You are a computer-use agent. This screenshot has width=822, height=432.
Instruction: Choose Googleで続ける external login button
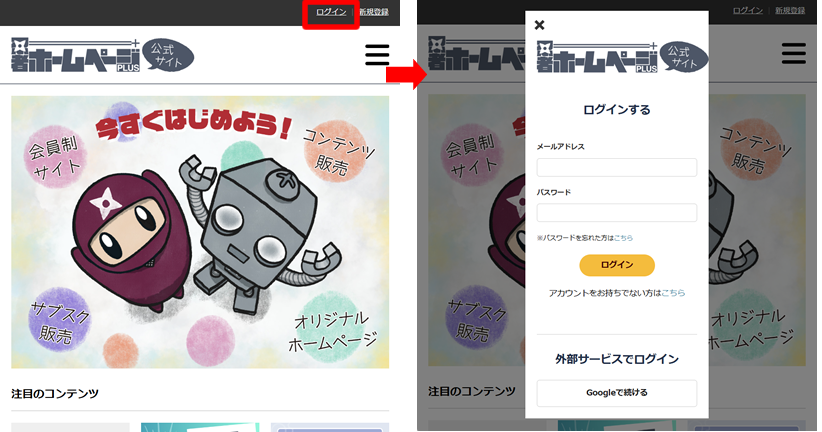click(x=616, y=393)
